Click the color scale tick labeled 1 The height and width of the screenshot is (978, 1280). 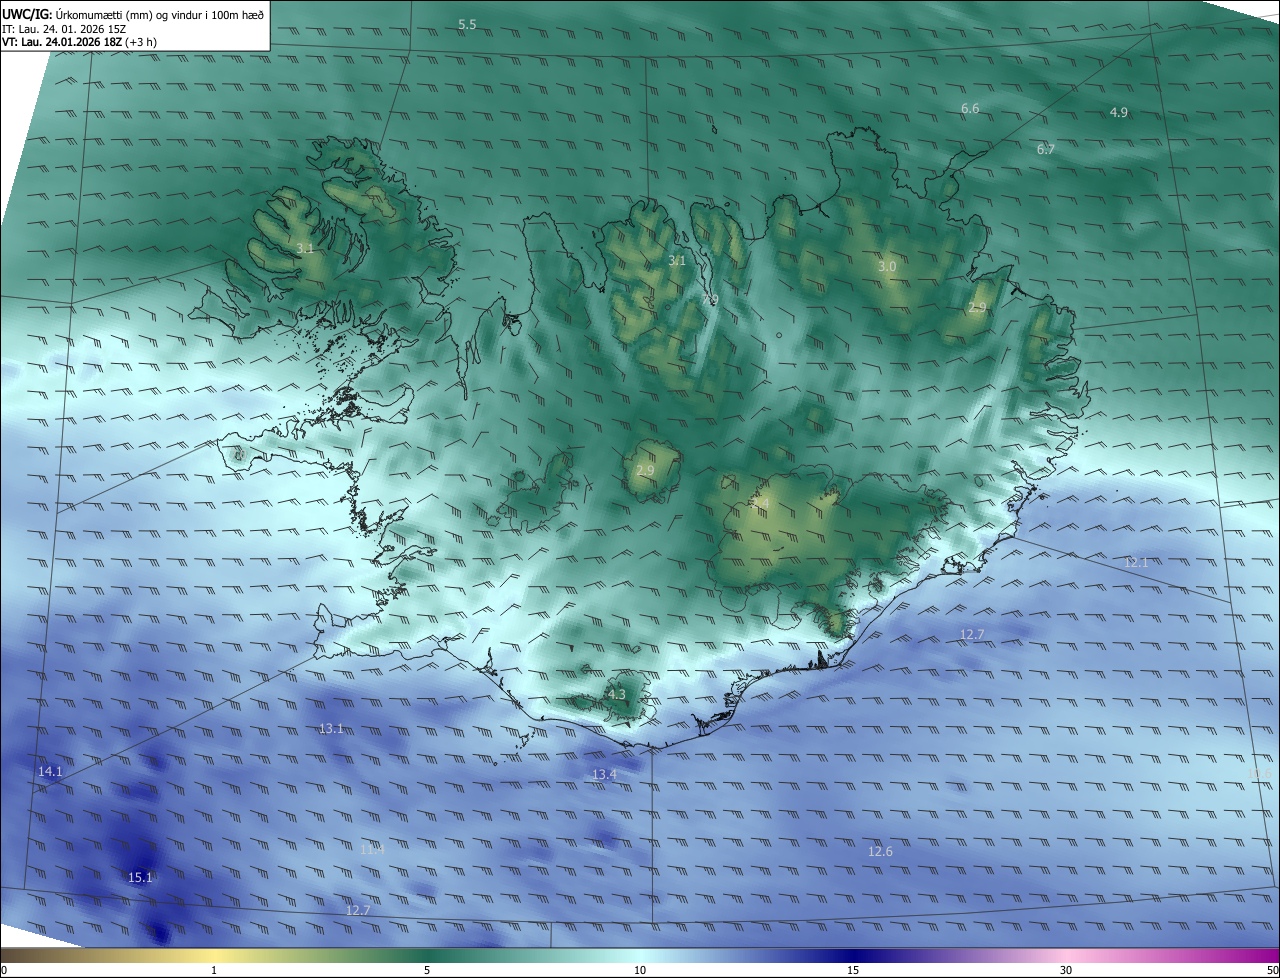click(214, 970)
